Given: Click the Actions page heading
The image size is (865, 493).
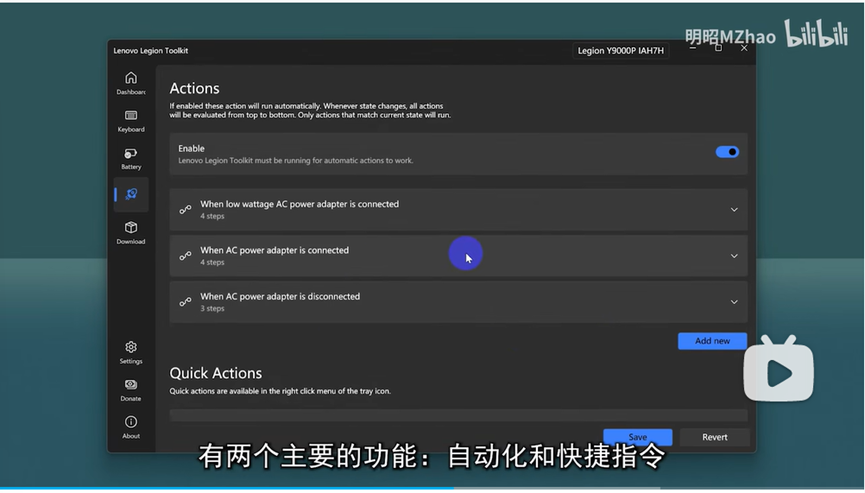Looking at the screenshot, I should [194, 88].
